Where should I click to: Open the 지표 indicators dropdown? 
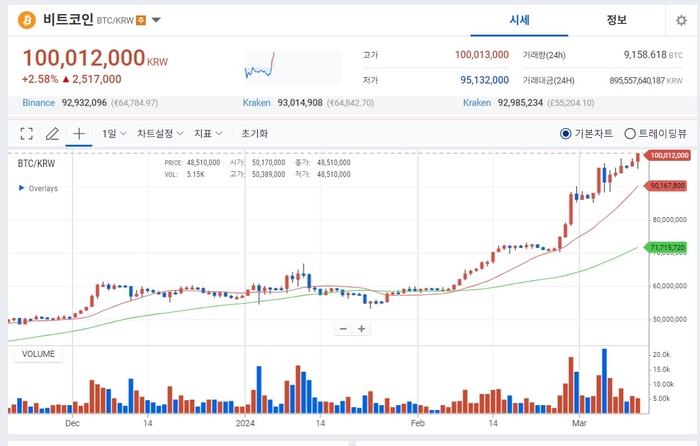pos(208,133)
